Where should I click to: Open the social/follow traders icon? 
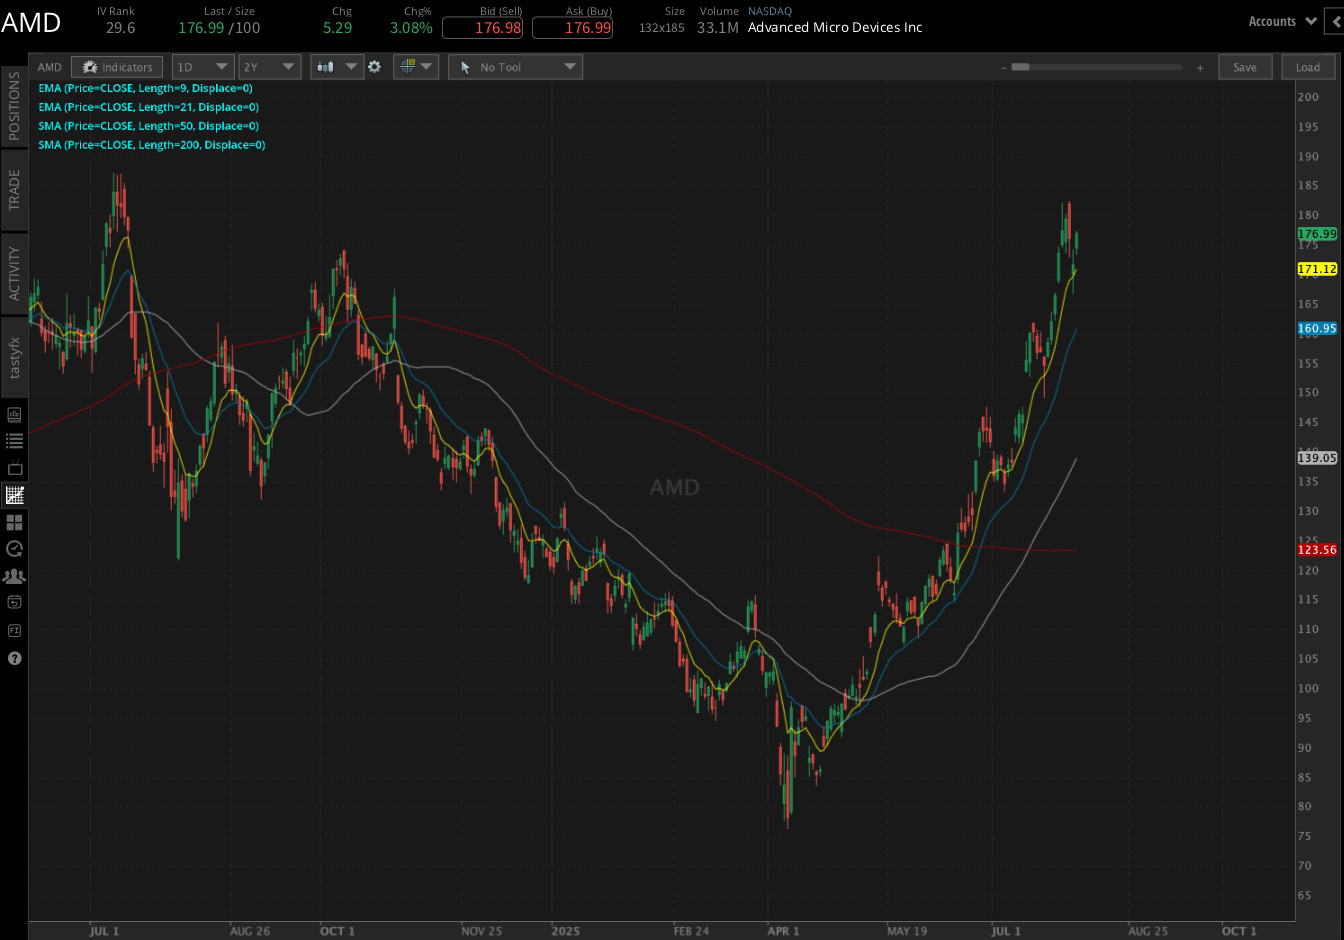(15, 575)
